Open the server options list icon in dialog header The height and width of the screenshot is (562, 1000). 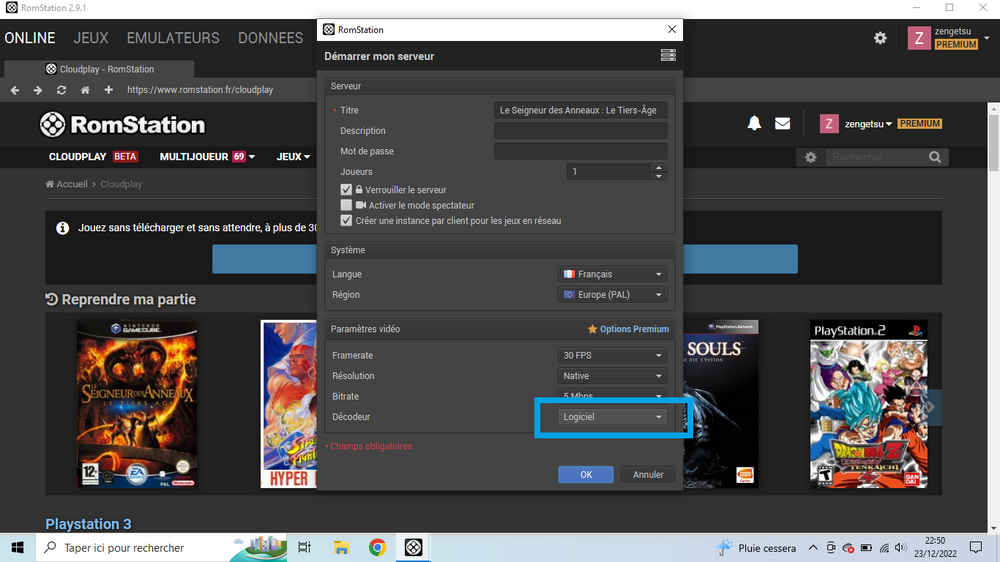pos(668,55)
